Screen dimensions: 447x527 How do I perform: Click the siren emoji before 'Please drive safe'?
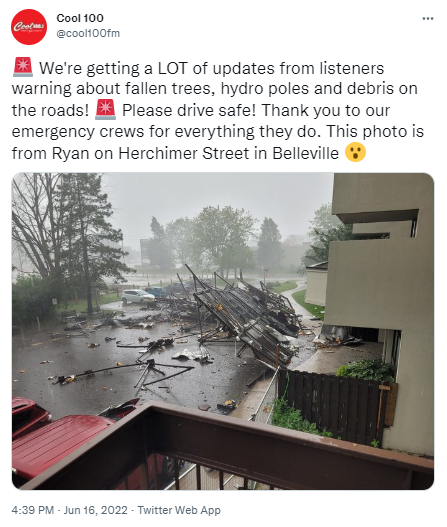point(106,110)
